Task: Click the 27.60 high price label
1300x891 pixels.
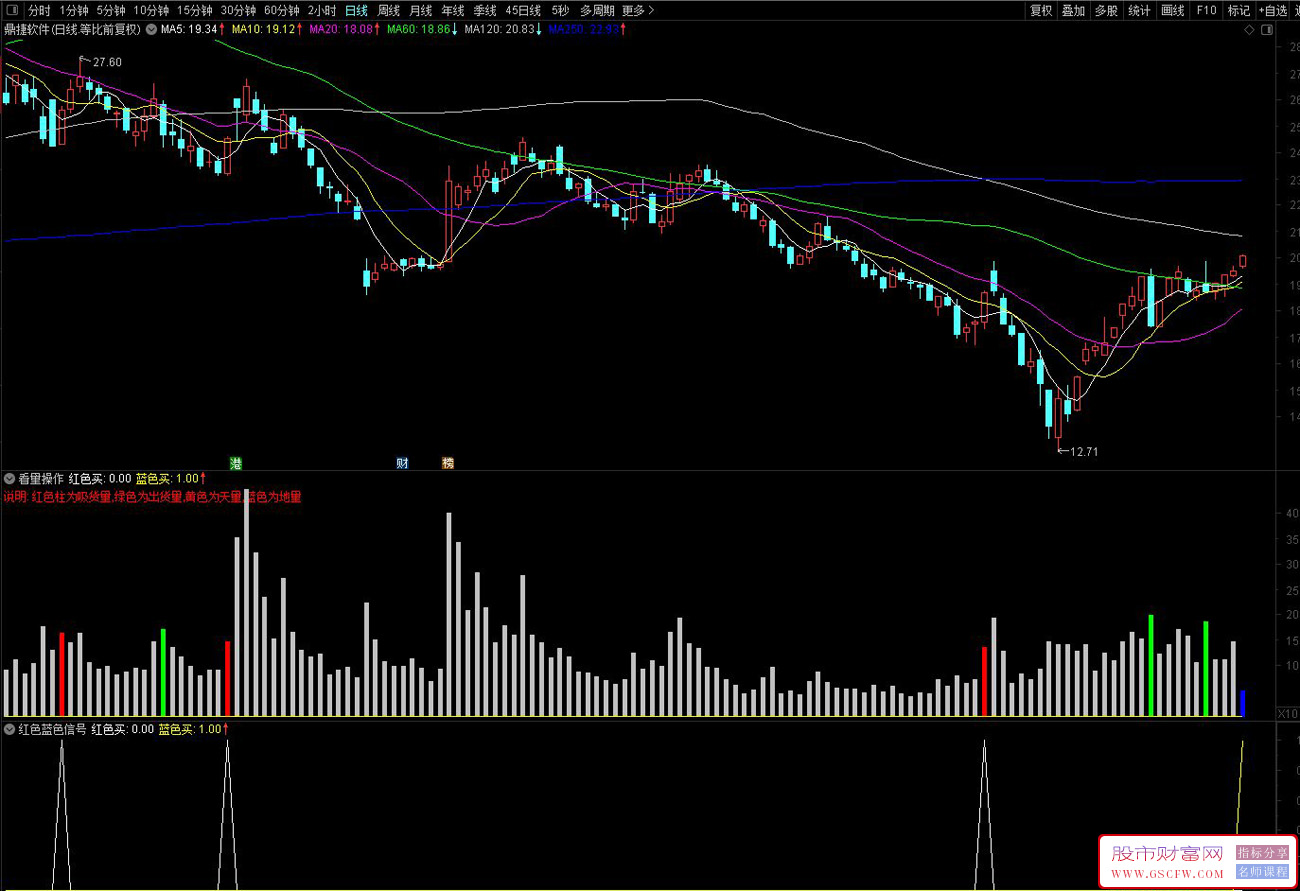Action: pos(107,63)
